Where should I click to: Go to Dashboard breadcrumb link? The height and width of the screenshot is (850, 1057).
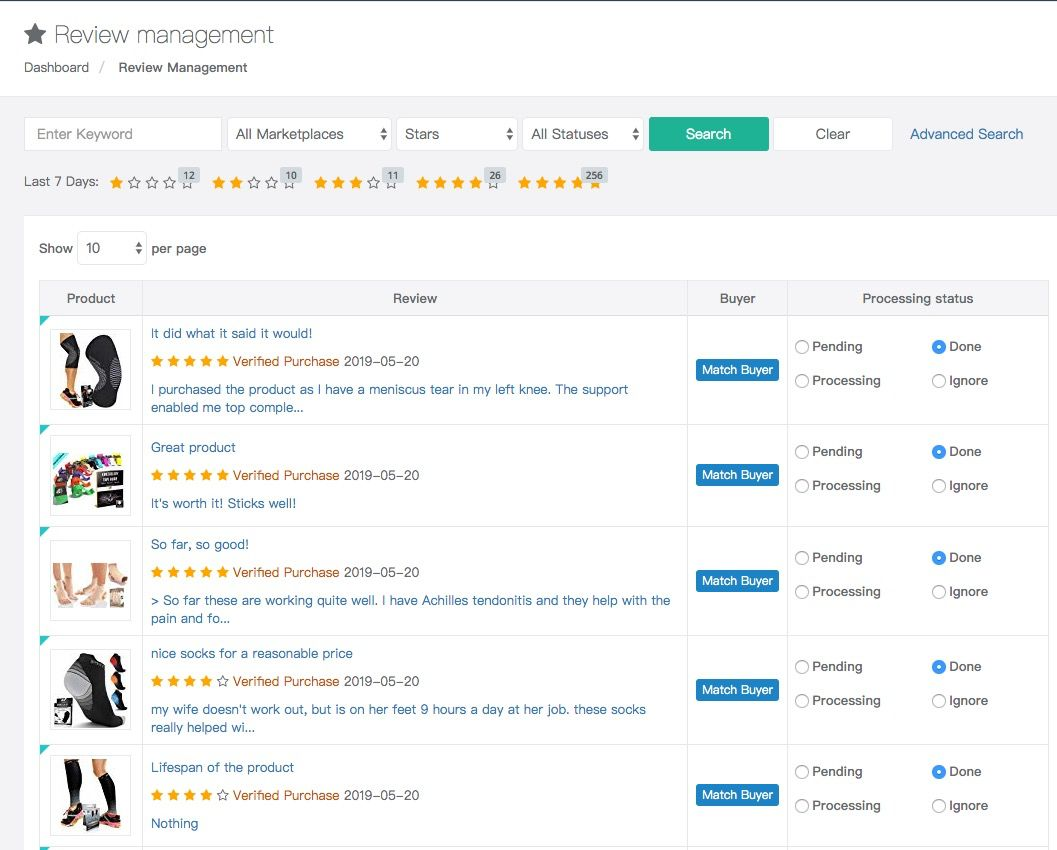(56, 68)
